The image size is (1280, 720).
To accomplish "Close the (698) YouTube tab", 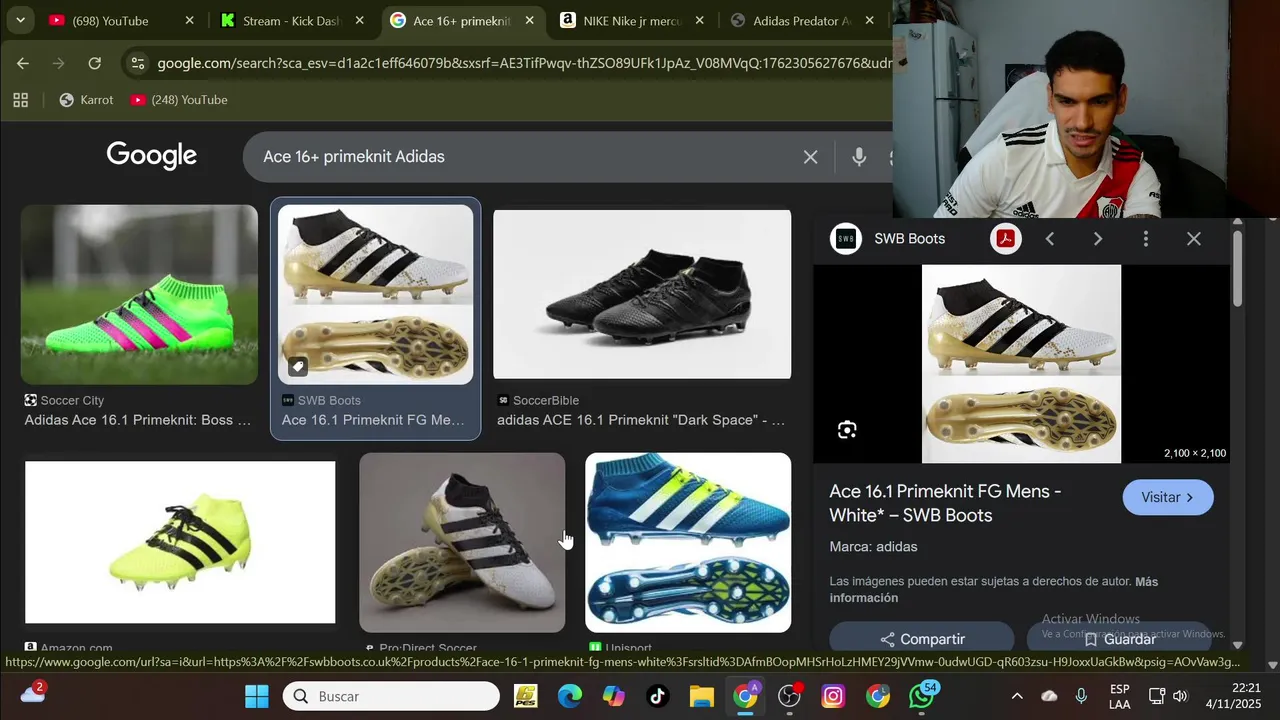I will [x=189, y=20].
